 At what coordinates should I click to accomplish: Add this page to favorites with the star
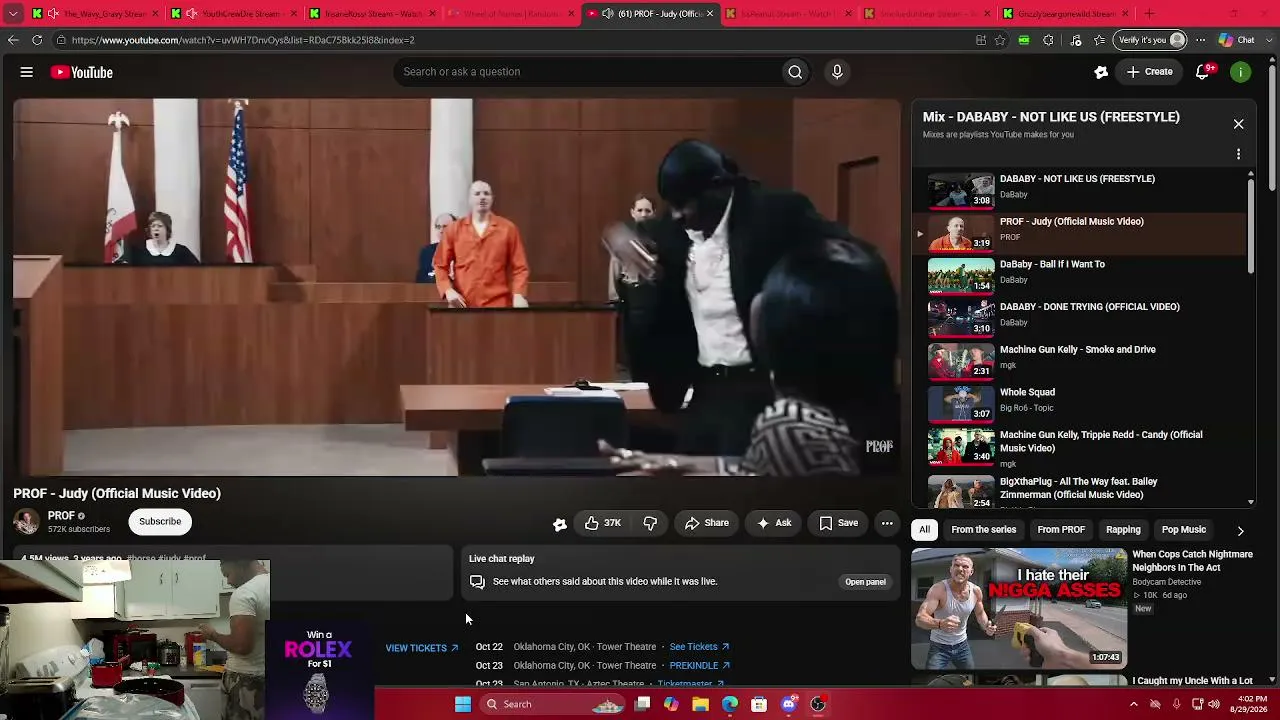click(1000, 40)
